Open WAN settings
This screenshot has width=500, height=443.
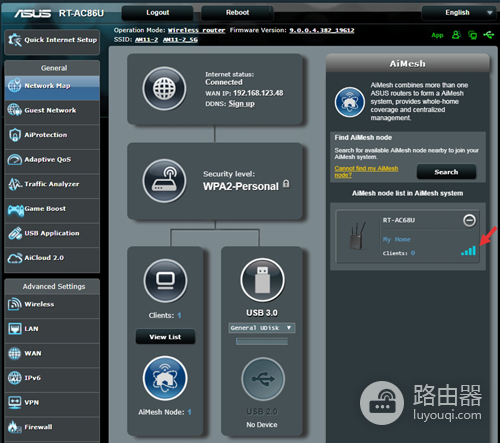point(52,356)
